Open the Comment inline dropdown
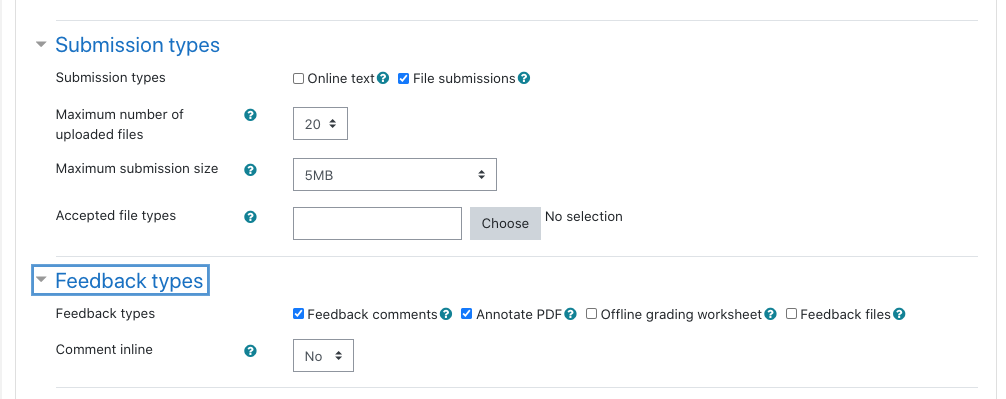Image resolution: width=1006 pixels, height=399 pixels. [x=323, y=355]
